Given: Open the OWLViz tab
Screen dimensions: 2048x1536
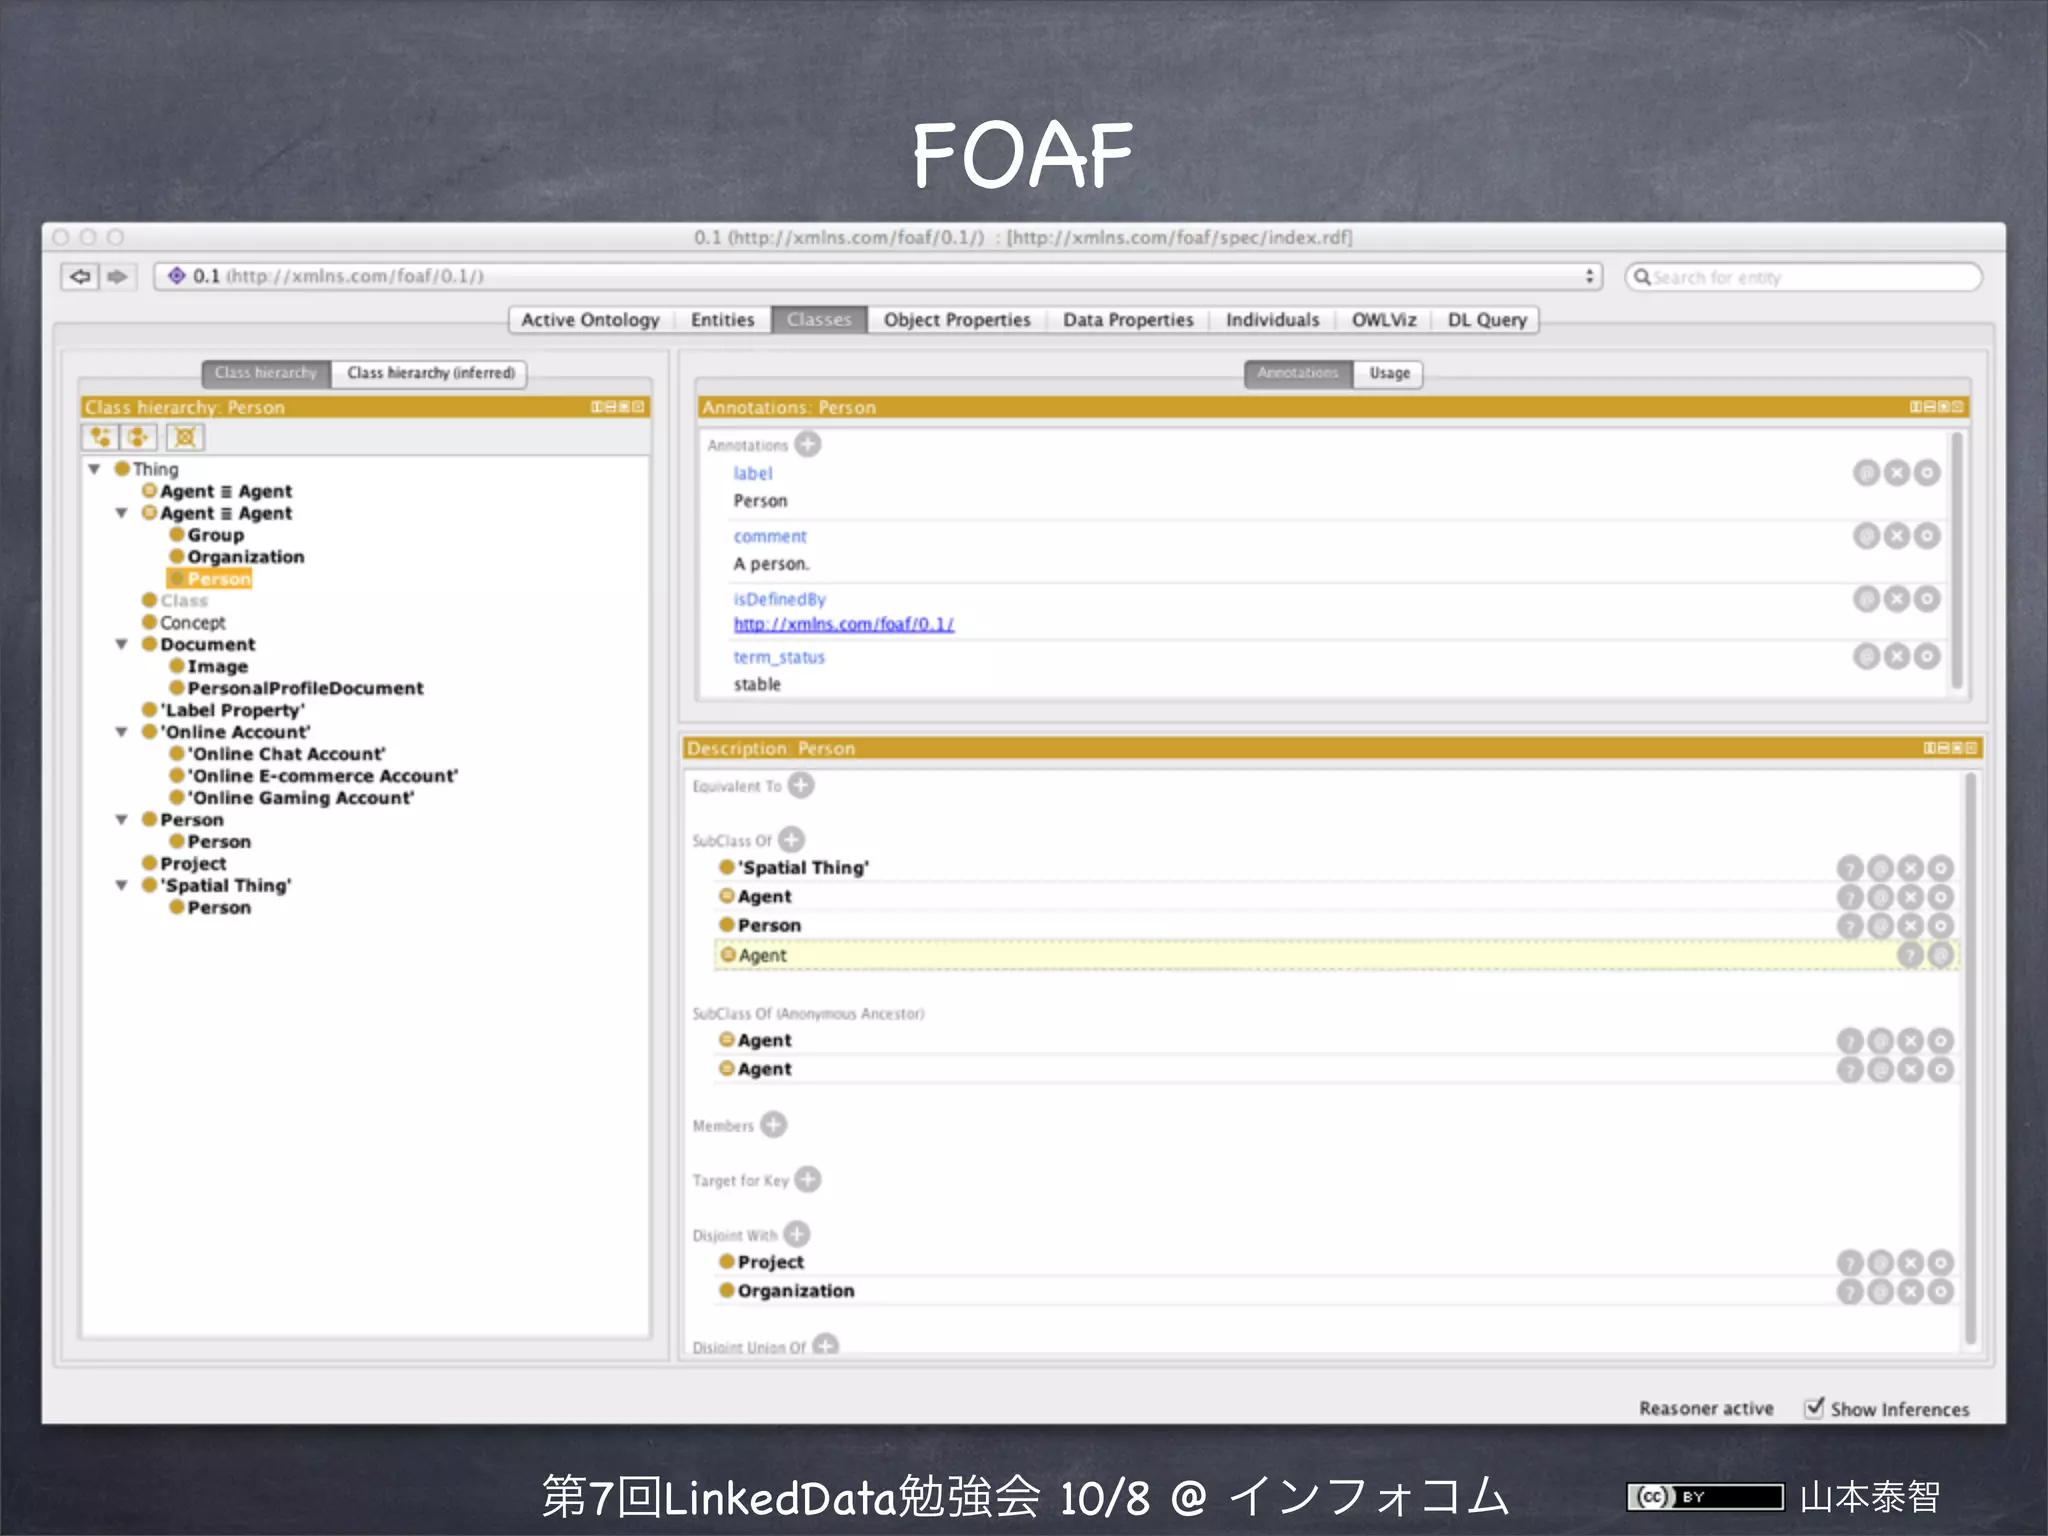Looking at the screenshot, I should [x=1384, y=320].
